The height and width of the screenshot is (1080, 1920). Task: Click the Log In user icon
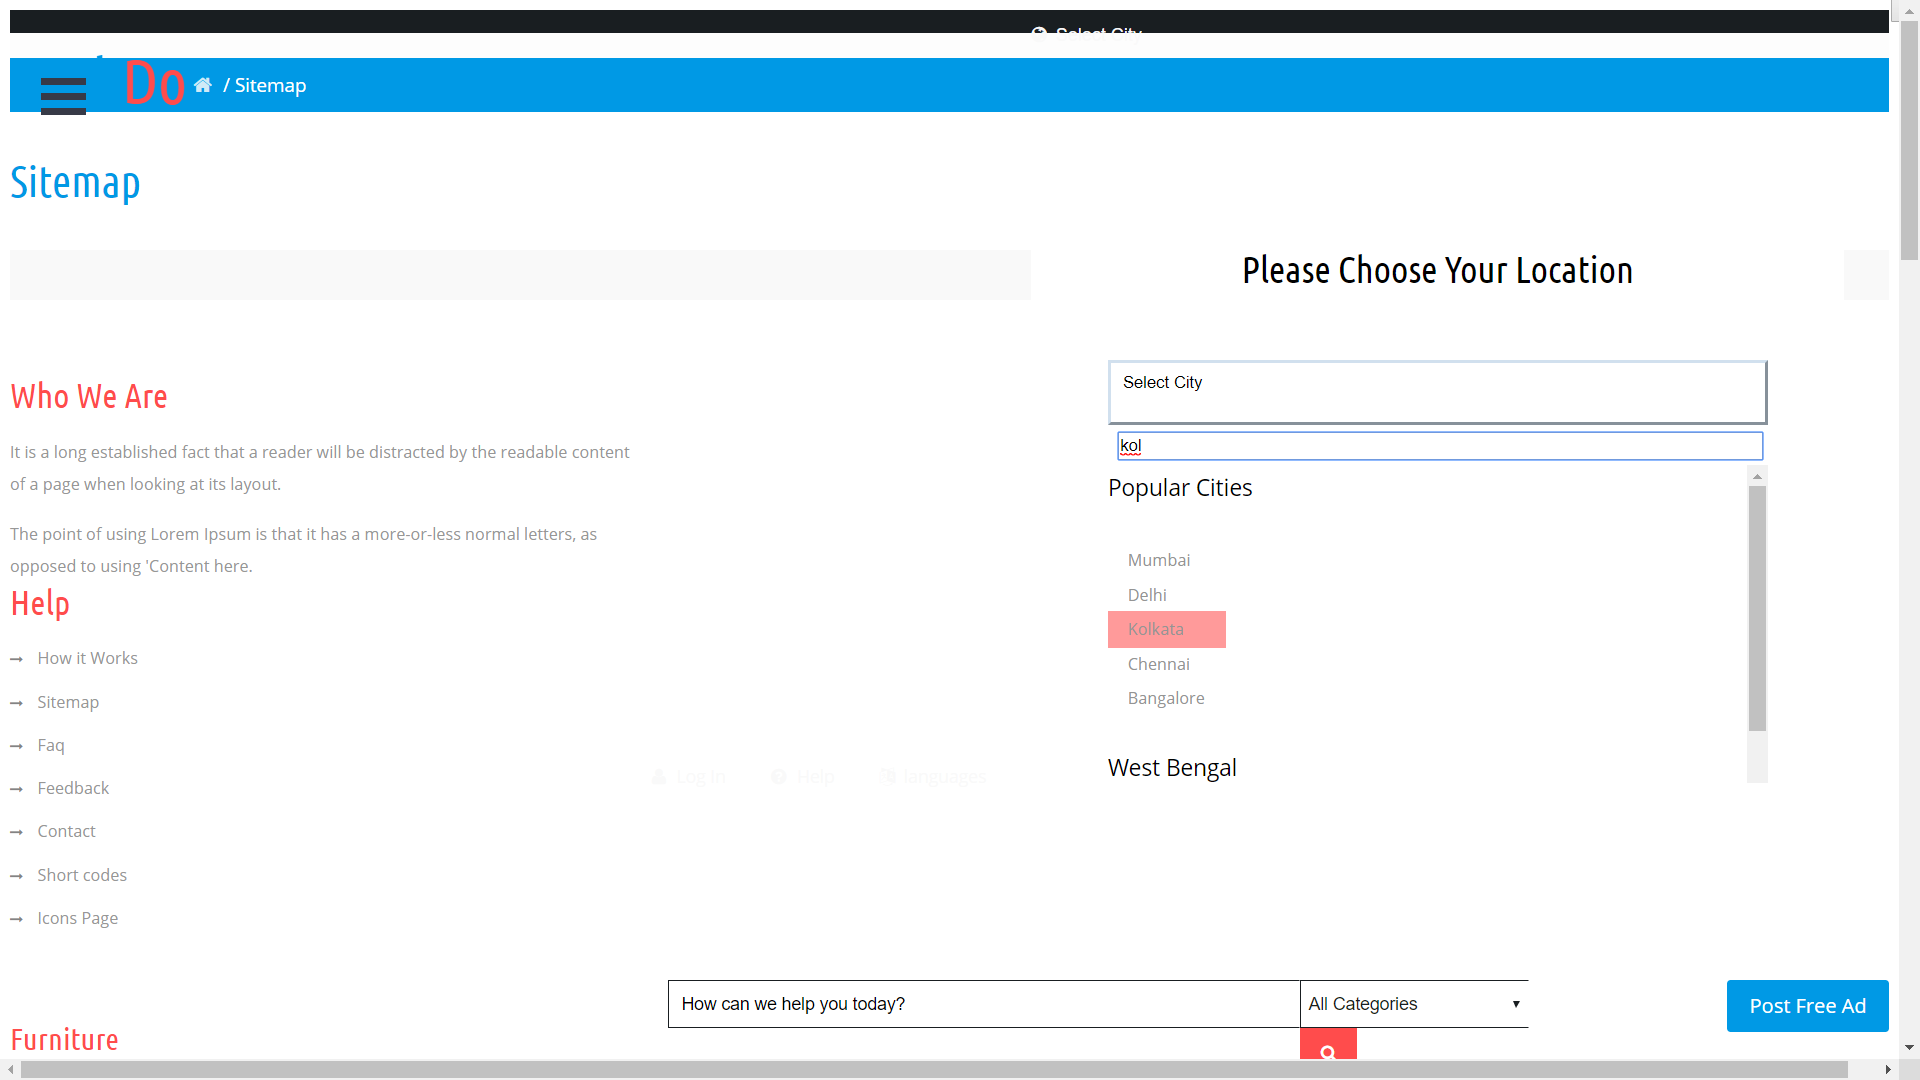click(659, 776)
